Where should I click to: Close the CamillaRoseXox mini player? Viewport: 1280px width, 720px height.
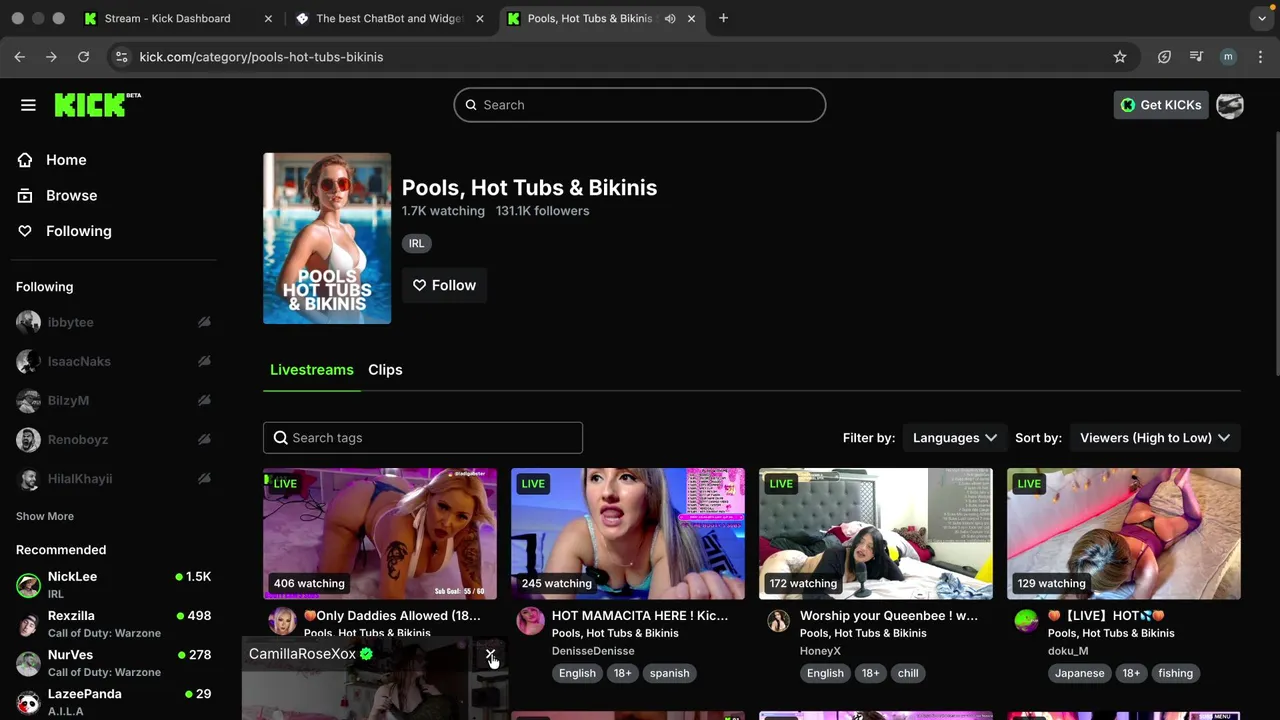(x=490, y=655)
